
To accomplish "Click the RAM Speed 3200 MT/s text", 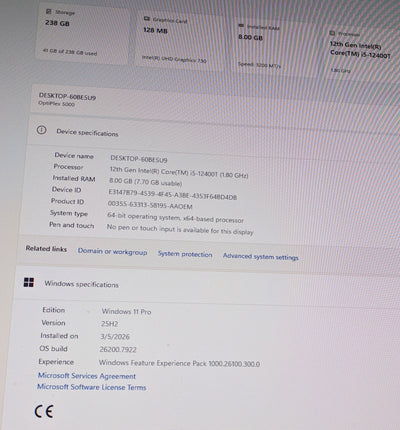I will pos(259,65).
